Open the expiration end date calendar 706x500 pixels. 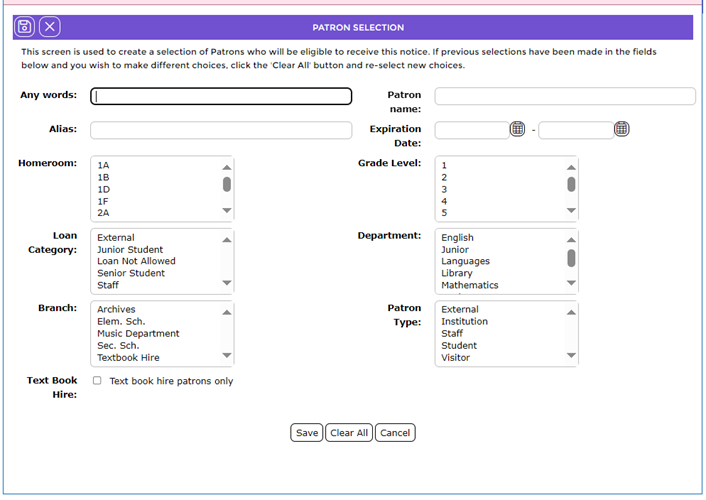[621, 129]
